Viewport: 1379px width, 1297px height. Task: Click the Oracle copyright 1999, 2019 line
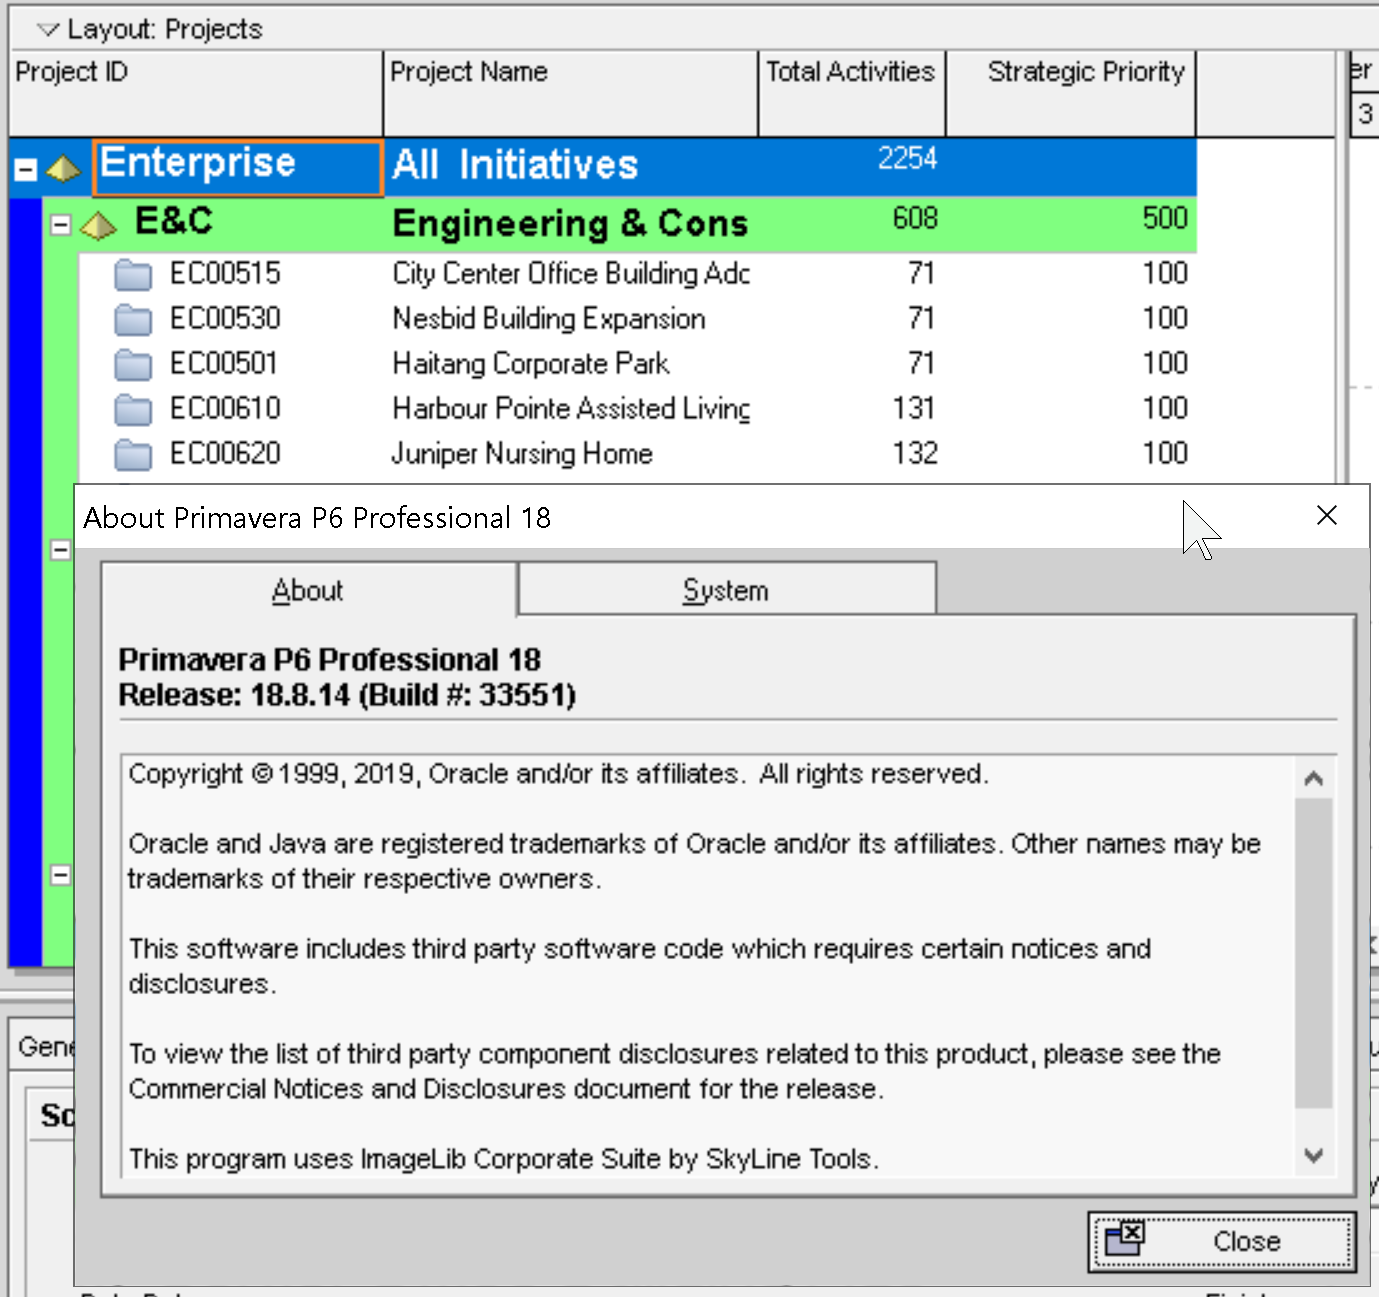pos(559,774)
